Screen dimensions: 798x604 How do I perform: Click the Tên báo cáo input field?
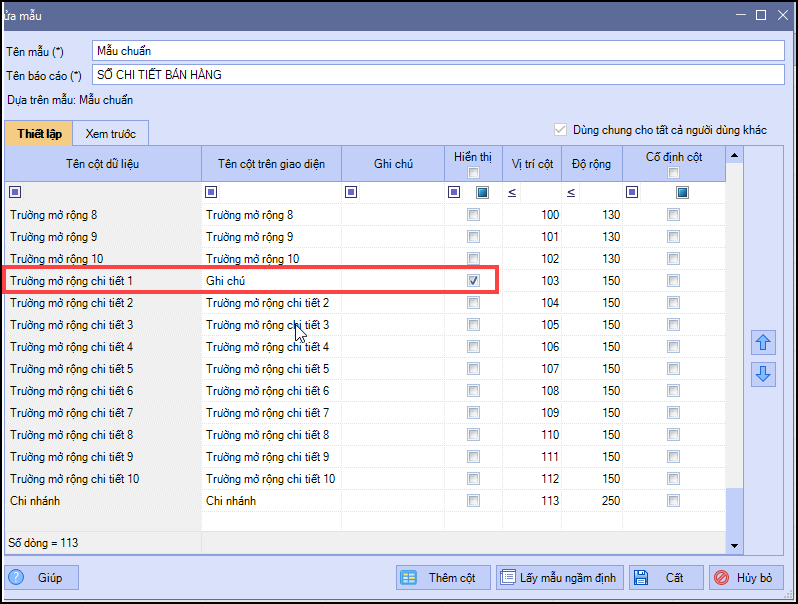[437, 75]
